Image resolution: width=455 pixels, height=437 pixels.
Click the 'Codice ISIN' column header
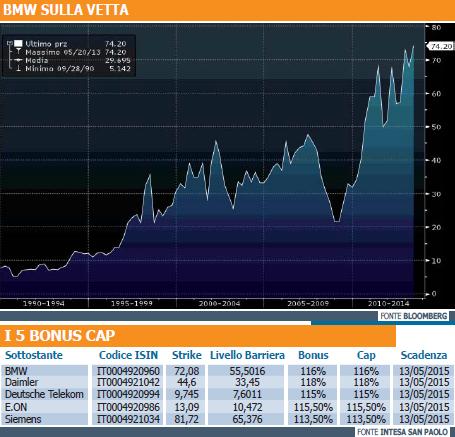coord(129,355)
